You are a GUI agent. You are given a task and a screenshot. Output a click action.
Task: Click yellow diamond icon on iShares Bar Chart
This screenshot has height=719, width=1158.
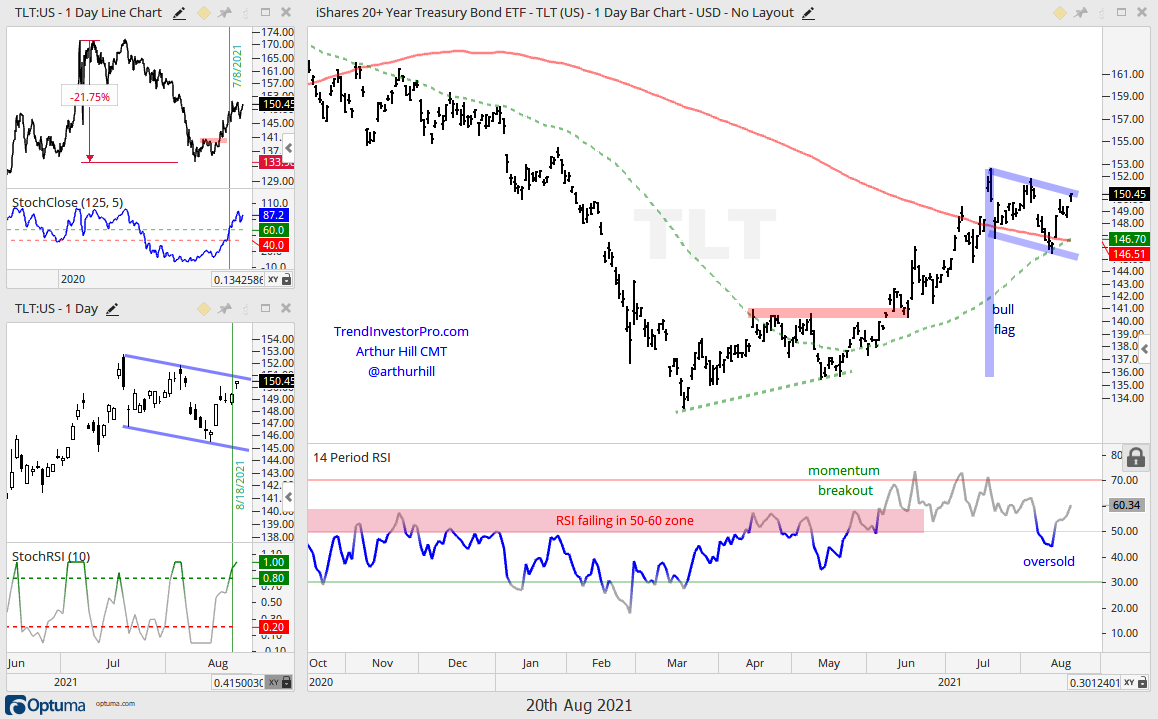point(1059,13)
